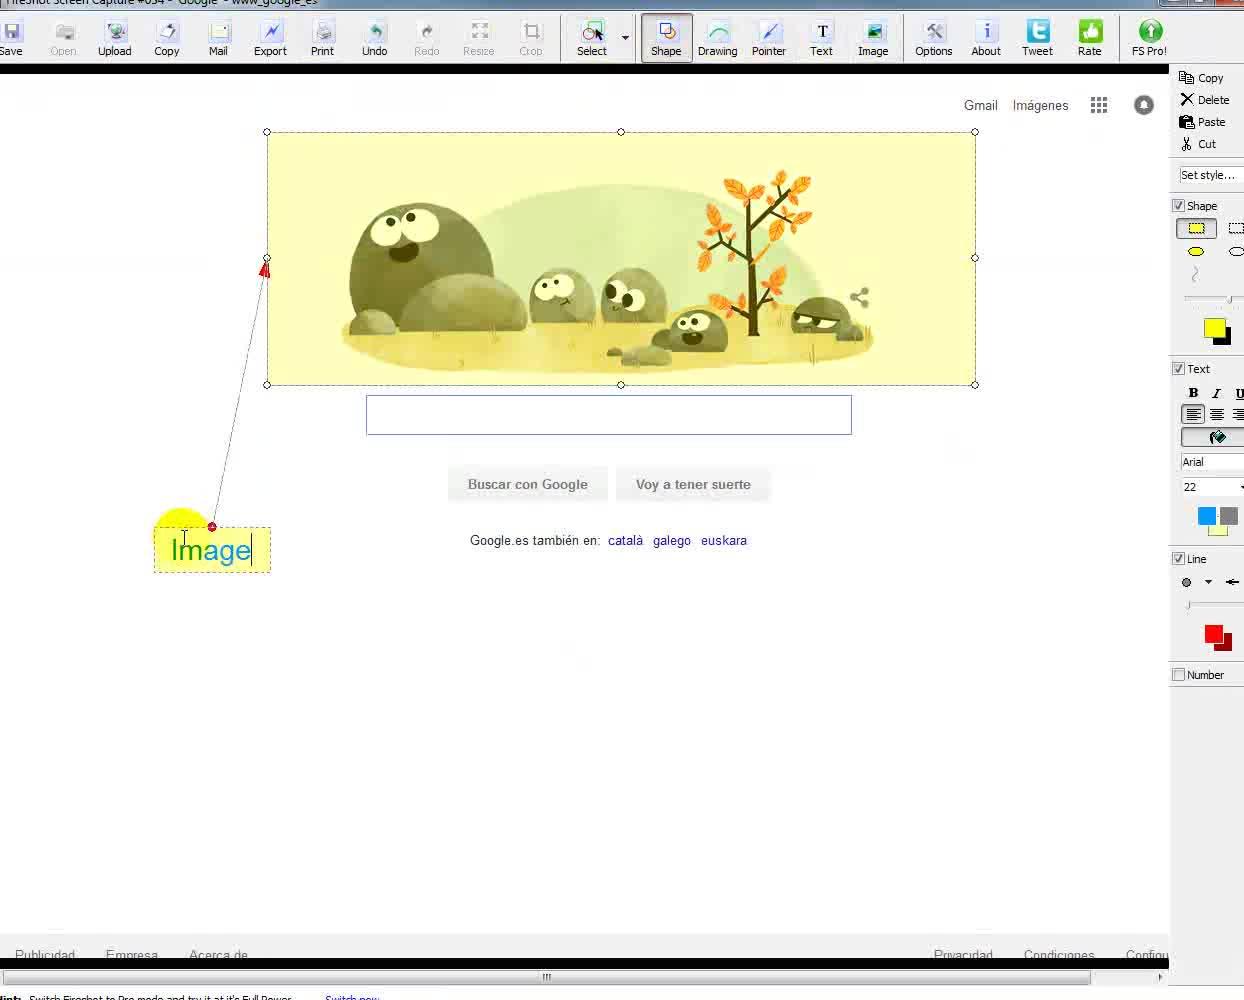This screenshot has height=1000, width=1244.
Task: Print the capture
Action: pos(322,39)
